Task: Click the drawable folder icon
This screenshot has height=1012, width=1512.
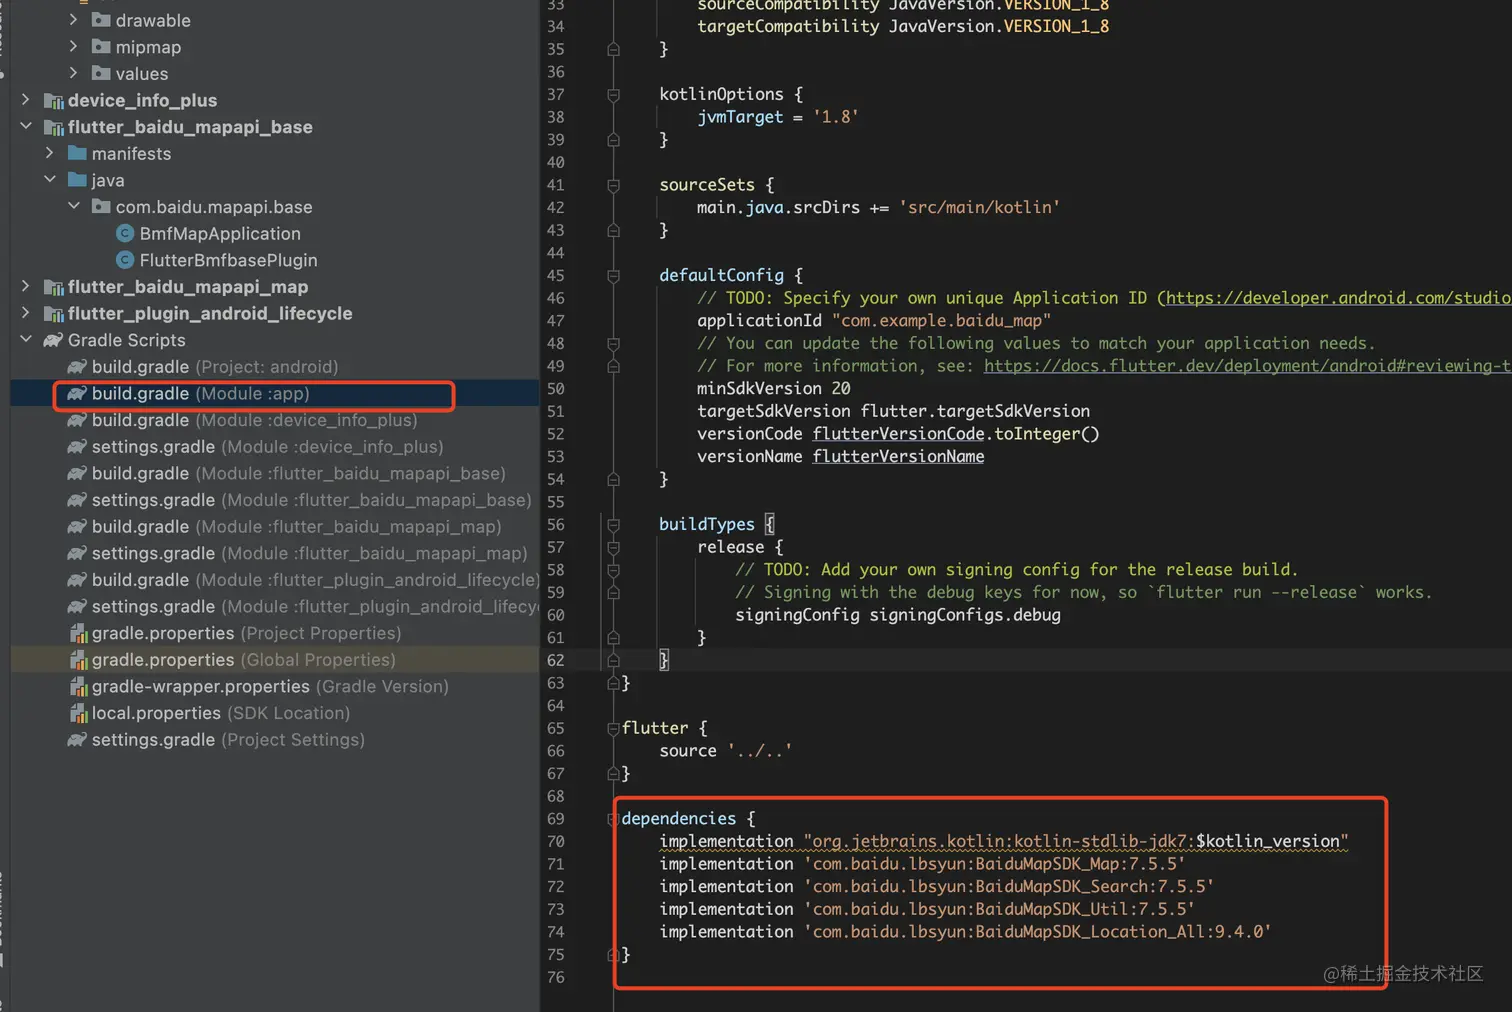Action: tap(101, 19)
